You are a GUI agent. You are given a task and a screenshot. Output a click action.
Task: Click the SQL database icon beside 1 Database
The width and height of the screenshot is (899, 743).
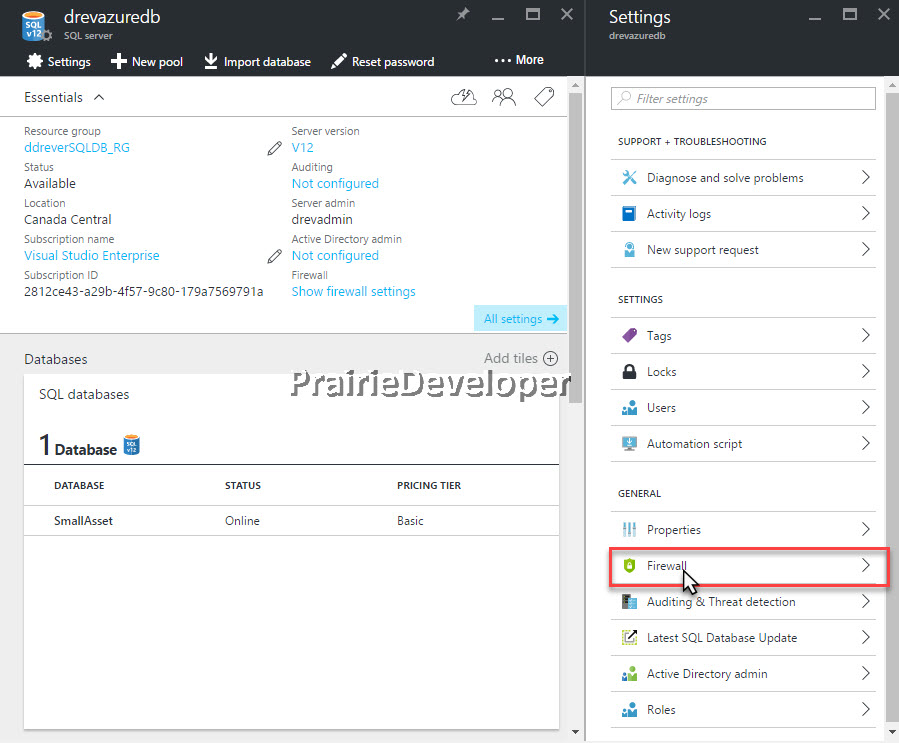point(132,445)
